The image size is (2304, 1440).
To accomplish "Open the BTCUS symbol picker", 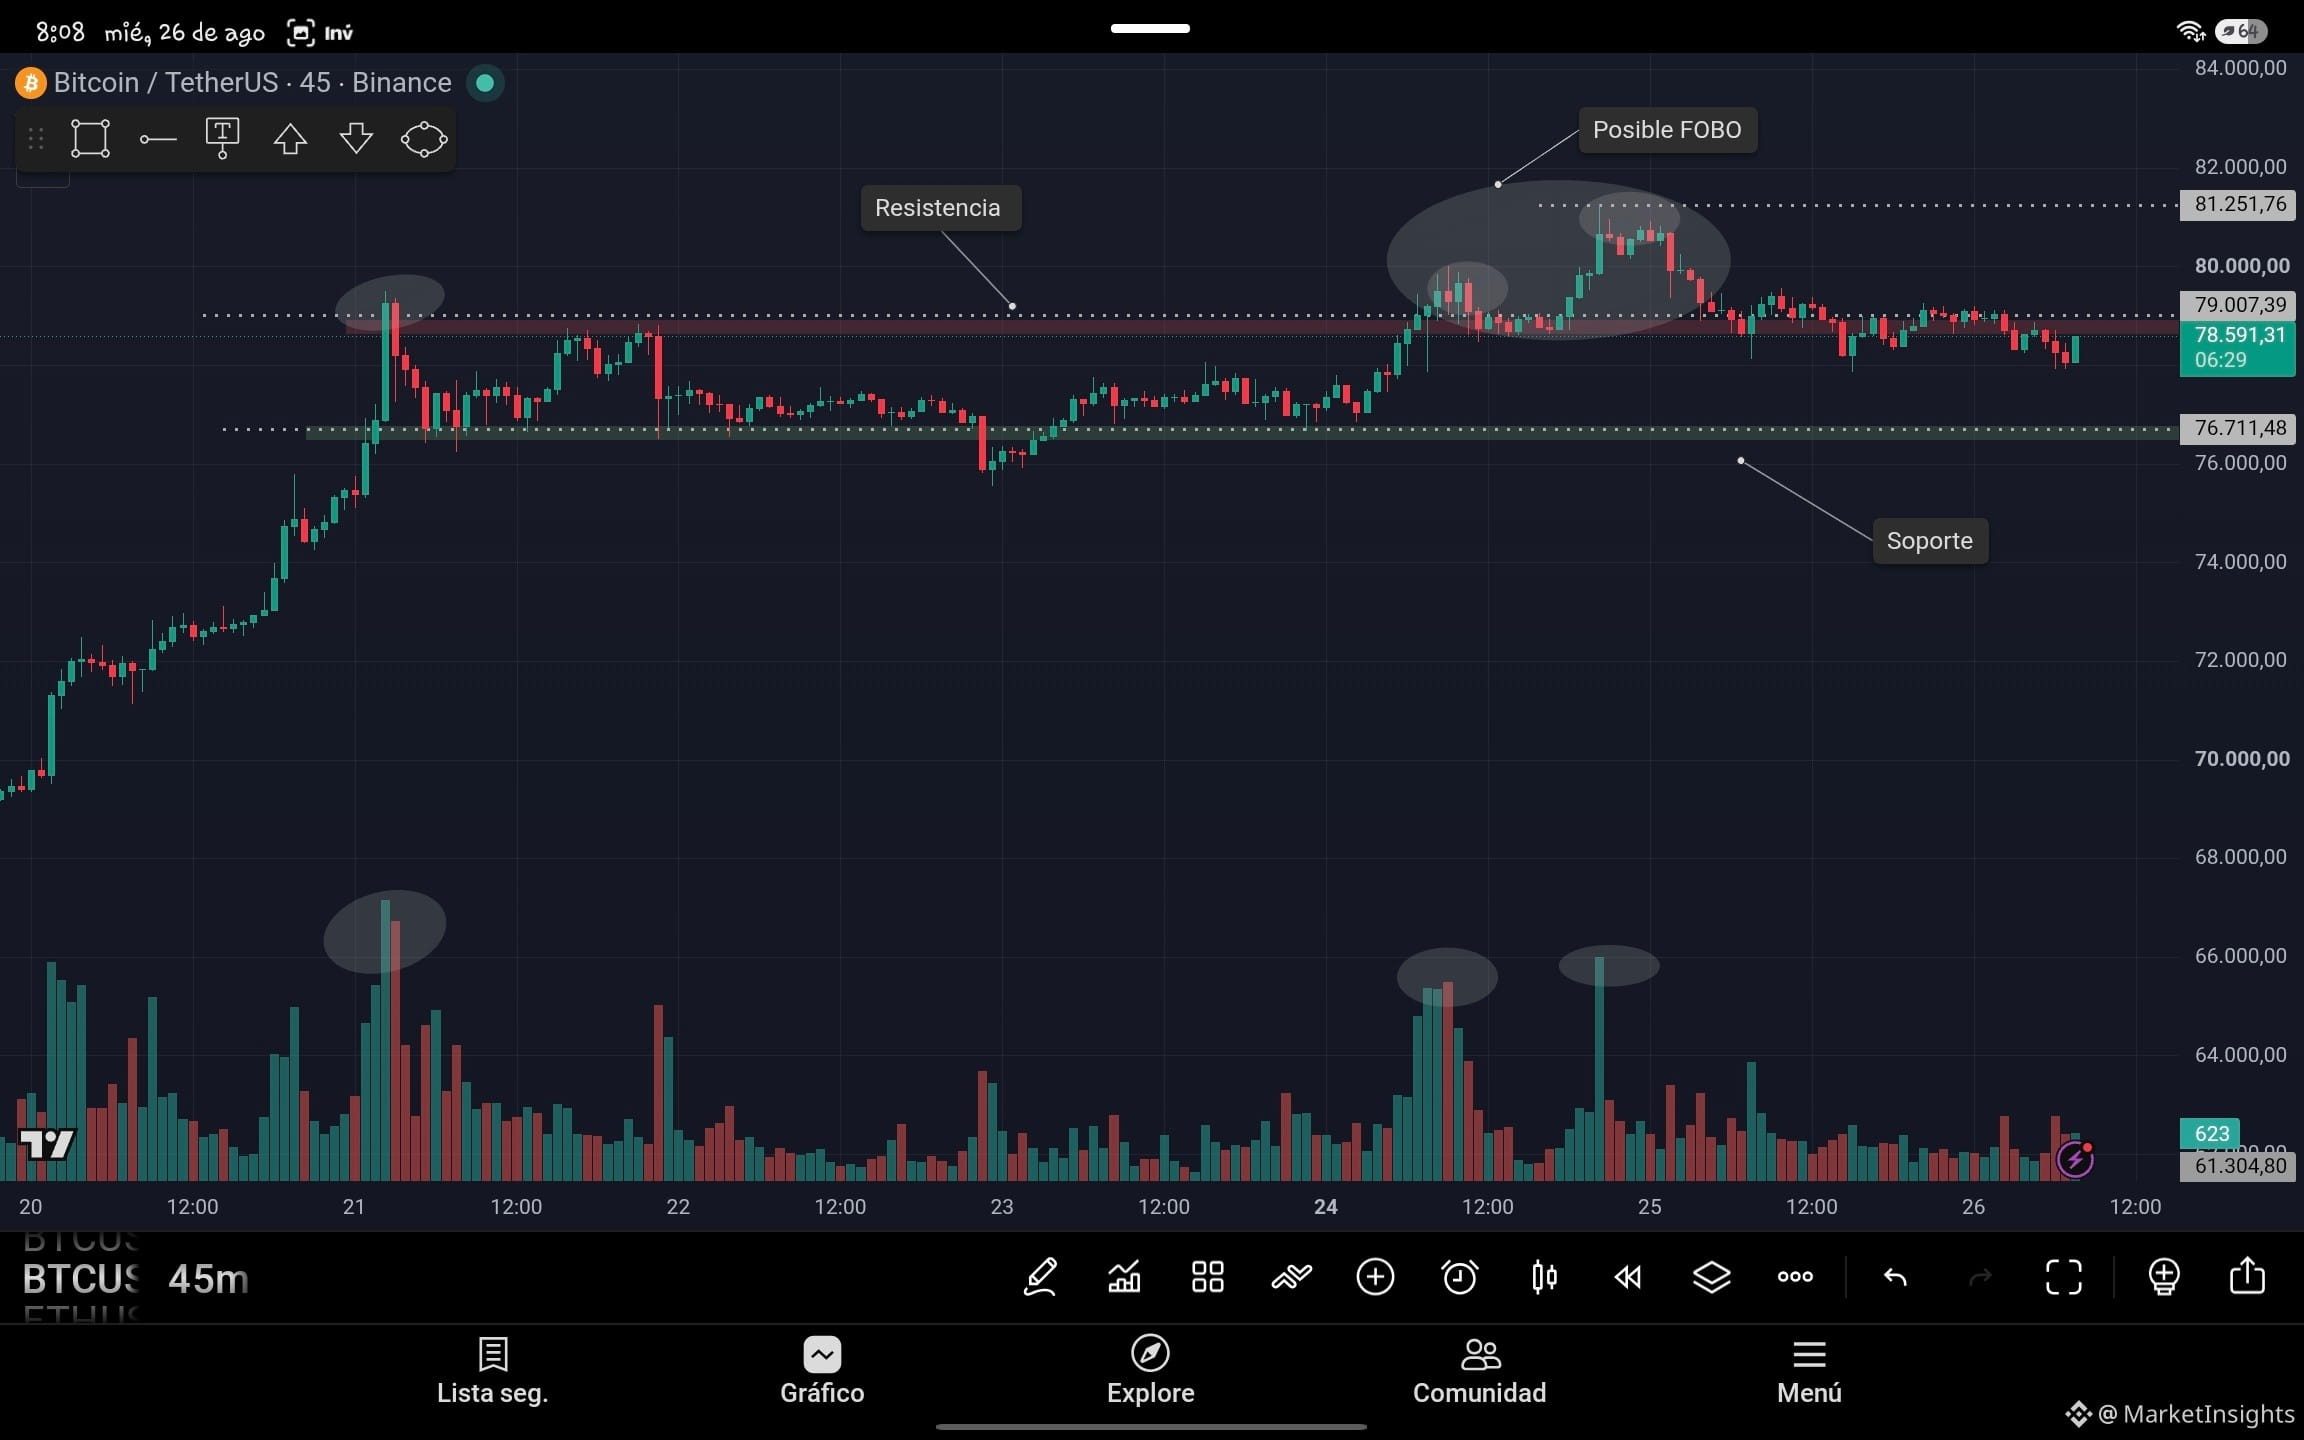I will pyautogui.click(x=81, y=1279).
